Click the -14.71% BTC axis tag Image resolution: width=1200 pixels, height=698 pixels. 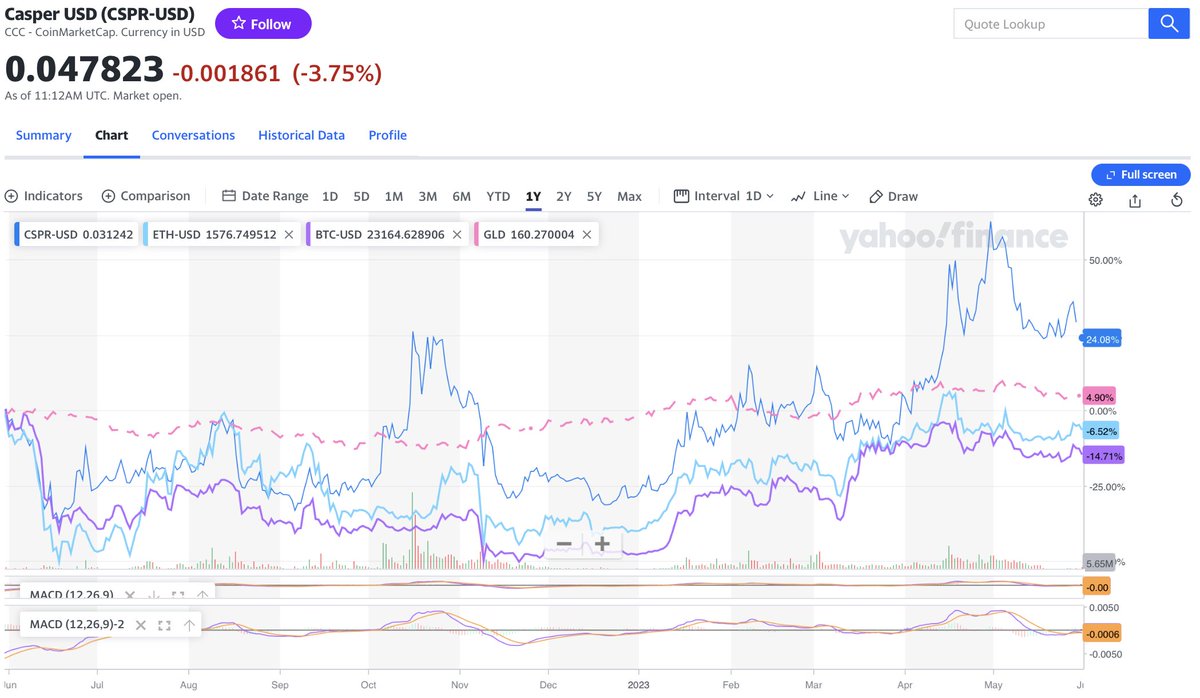[x=1103, y=456]
